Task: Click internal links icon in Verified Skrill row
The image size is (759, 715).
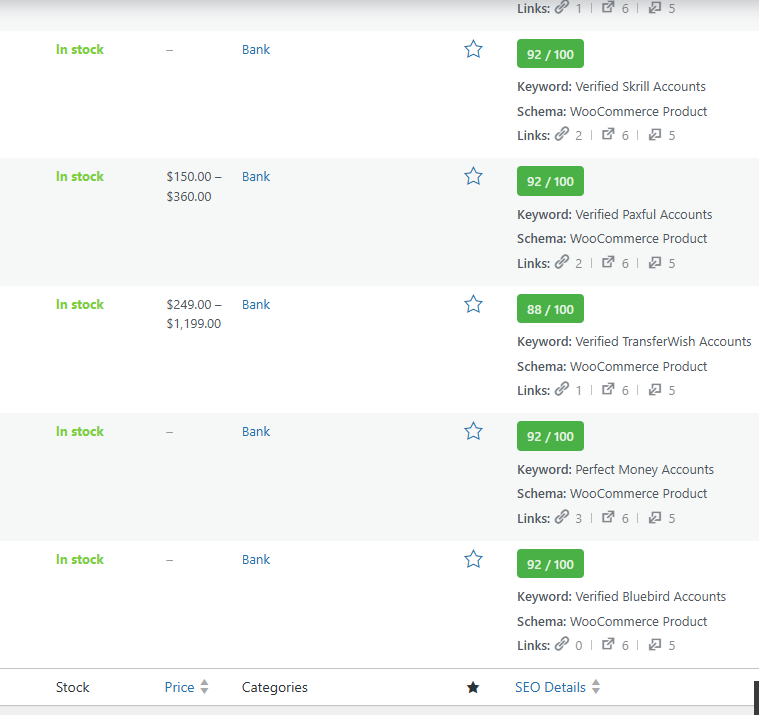Action: coord(561,135)
